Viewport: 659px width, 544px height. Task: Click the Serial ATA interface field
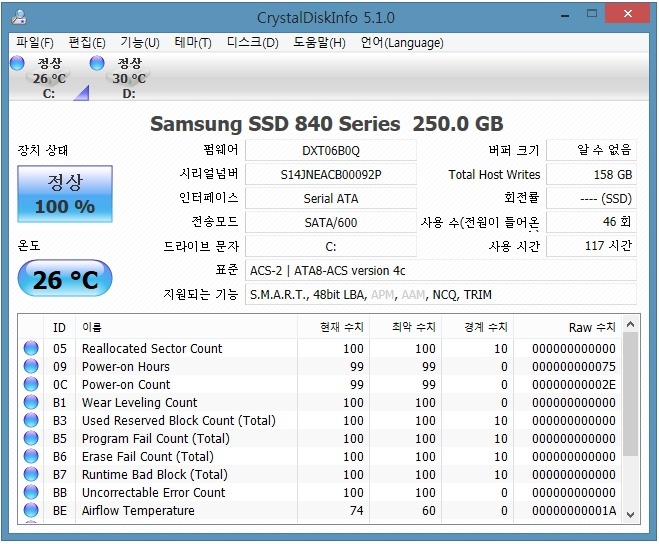(x=331, y=198)
